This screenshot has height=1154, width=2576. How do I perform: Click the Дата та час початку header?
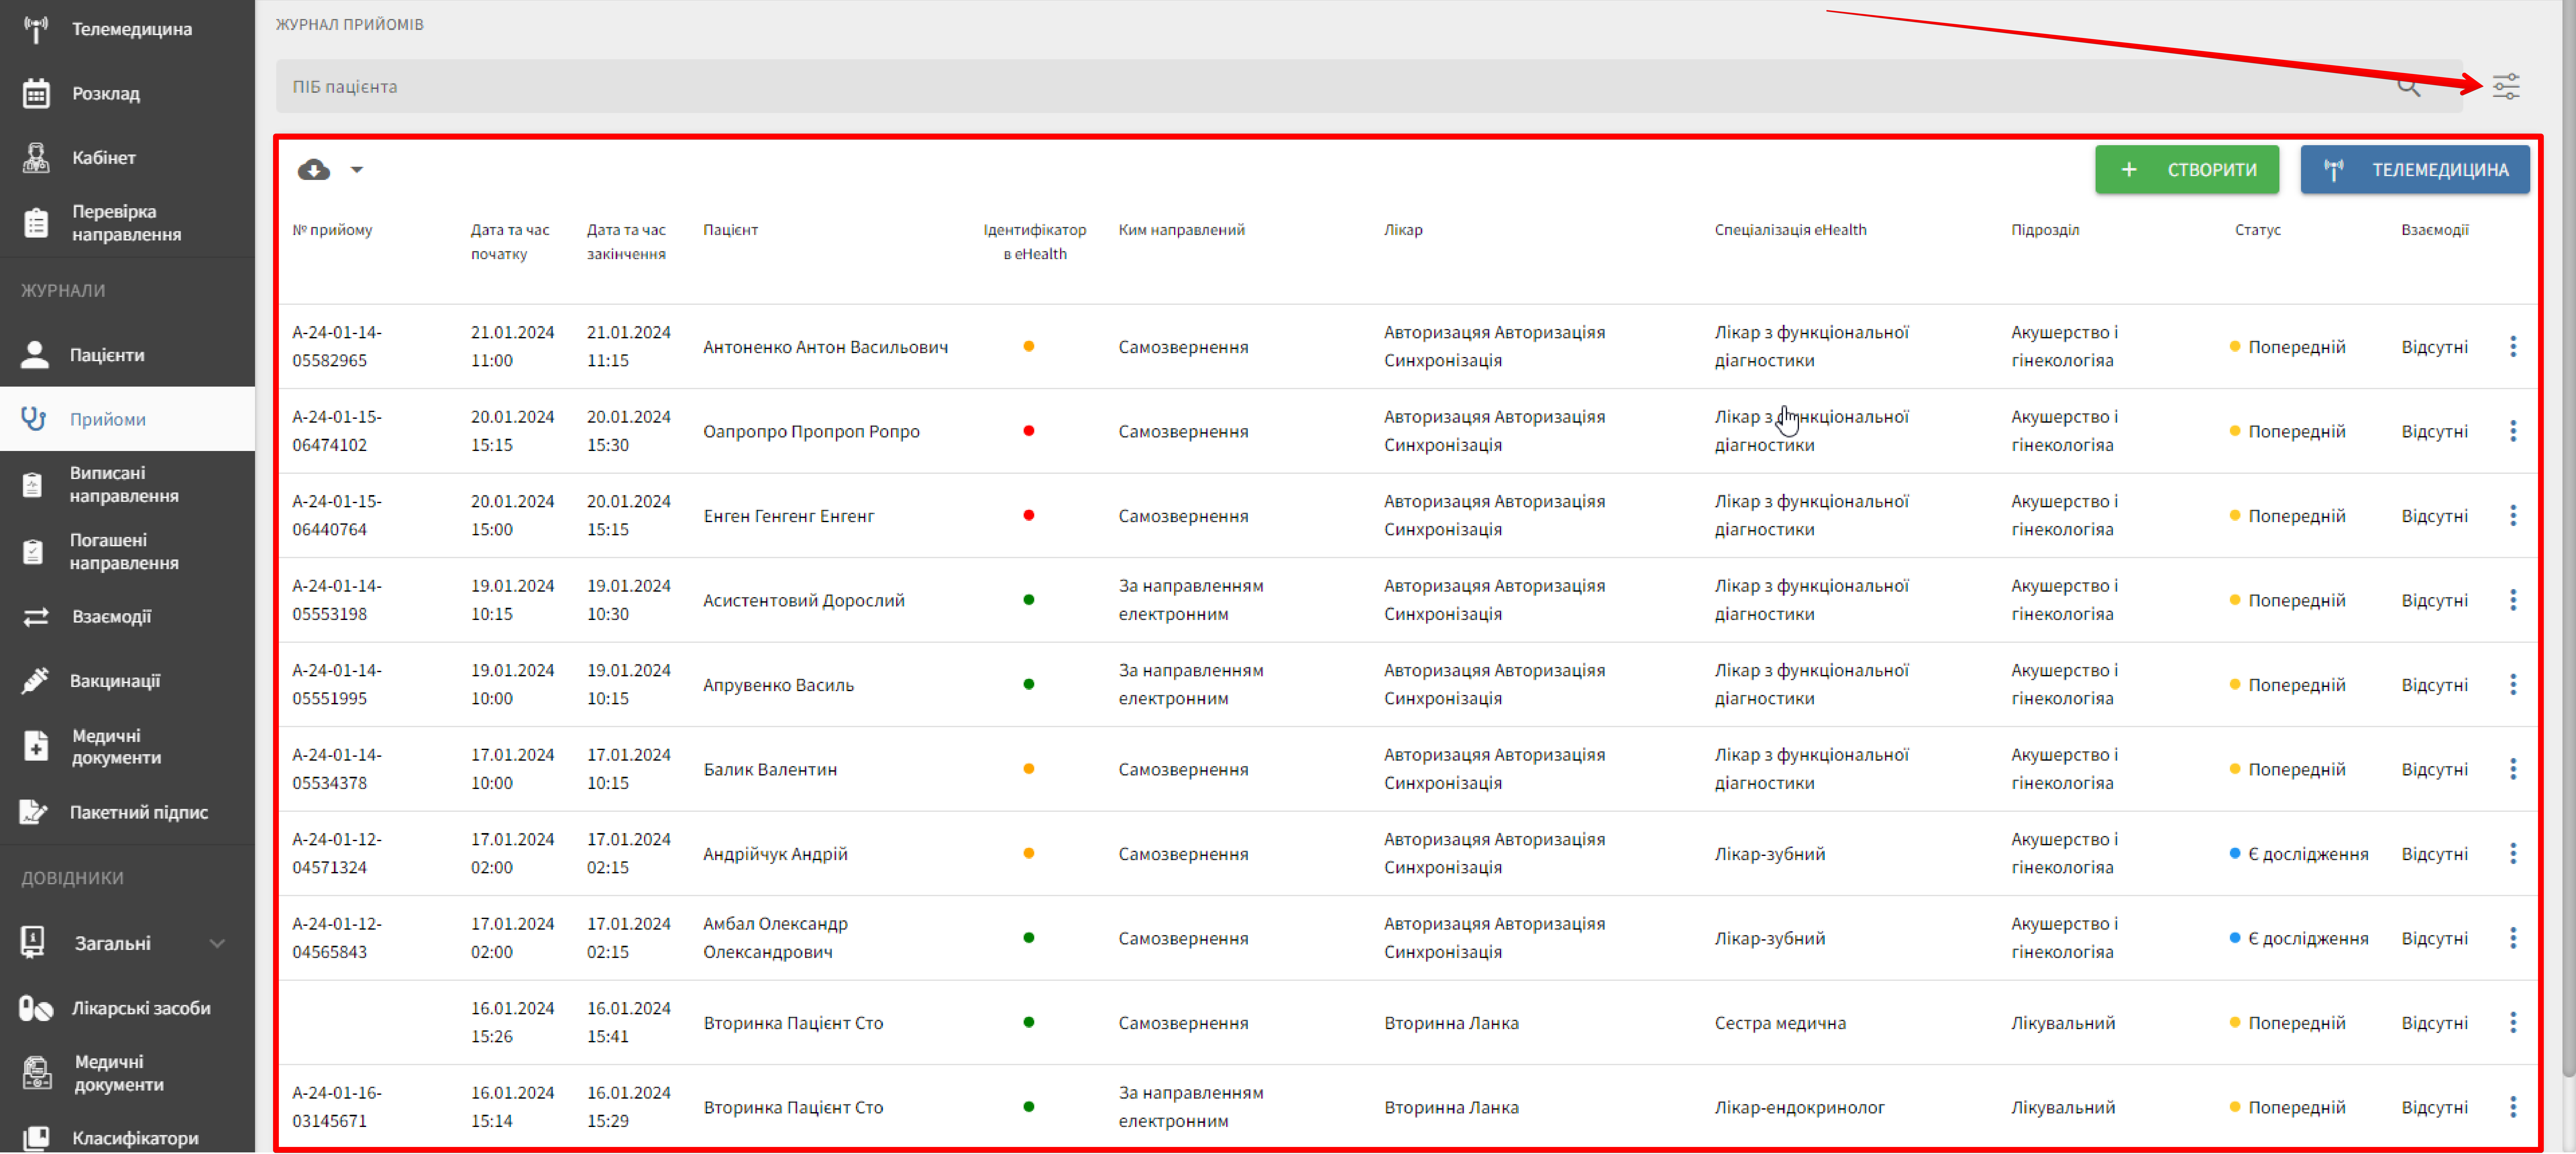(510, 242)
